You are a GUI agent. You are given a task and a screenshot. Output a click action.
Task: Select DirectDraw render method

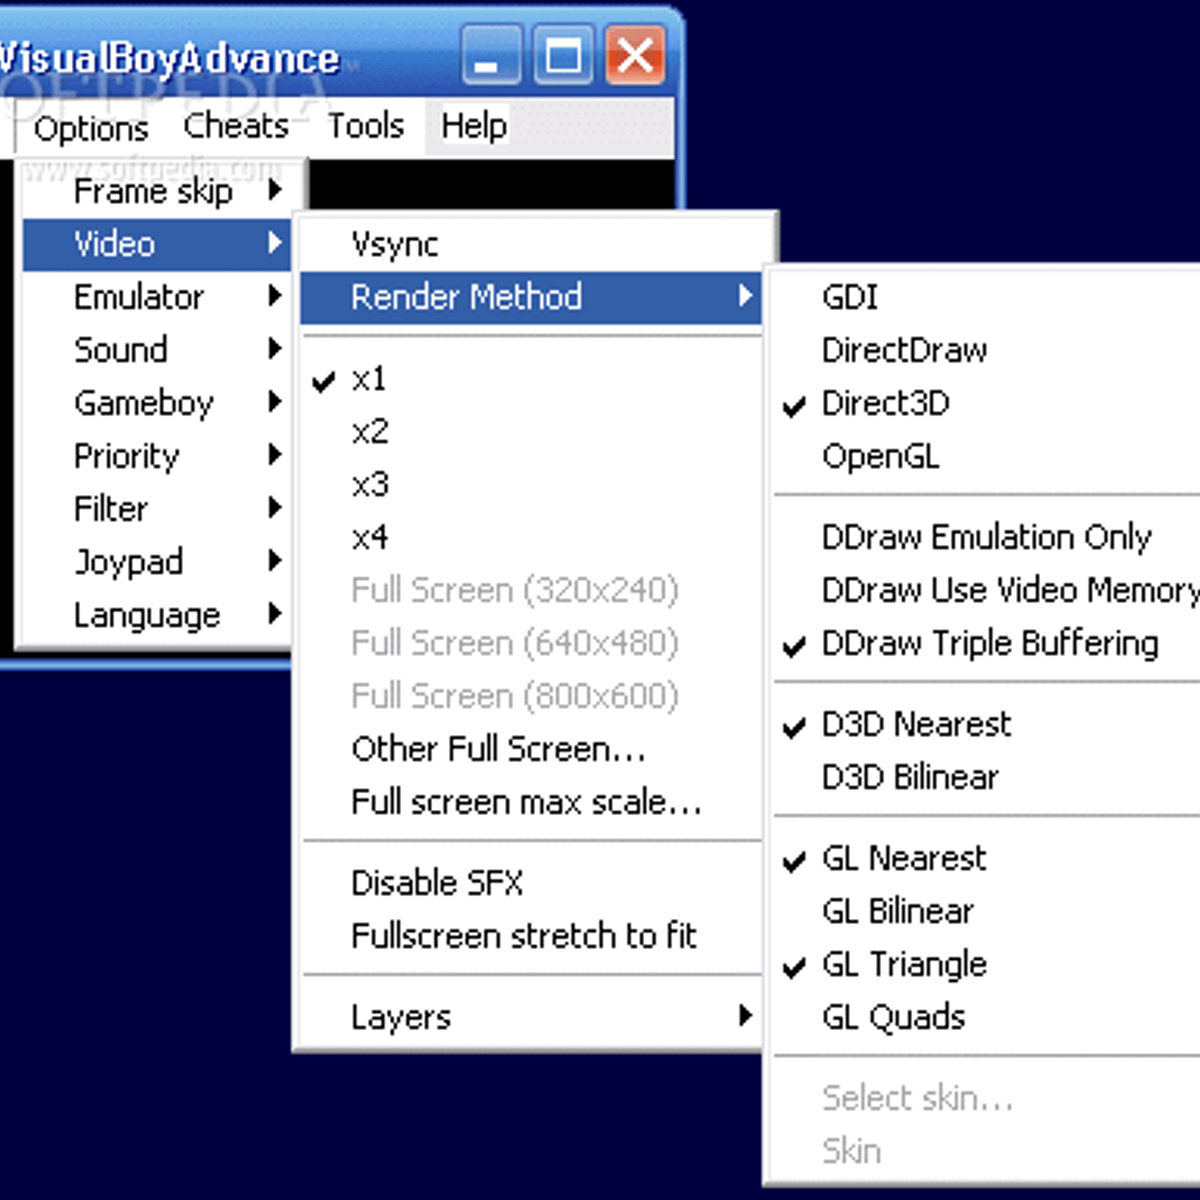[x=986, y=350]
